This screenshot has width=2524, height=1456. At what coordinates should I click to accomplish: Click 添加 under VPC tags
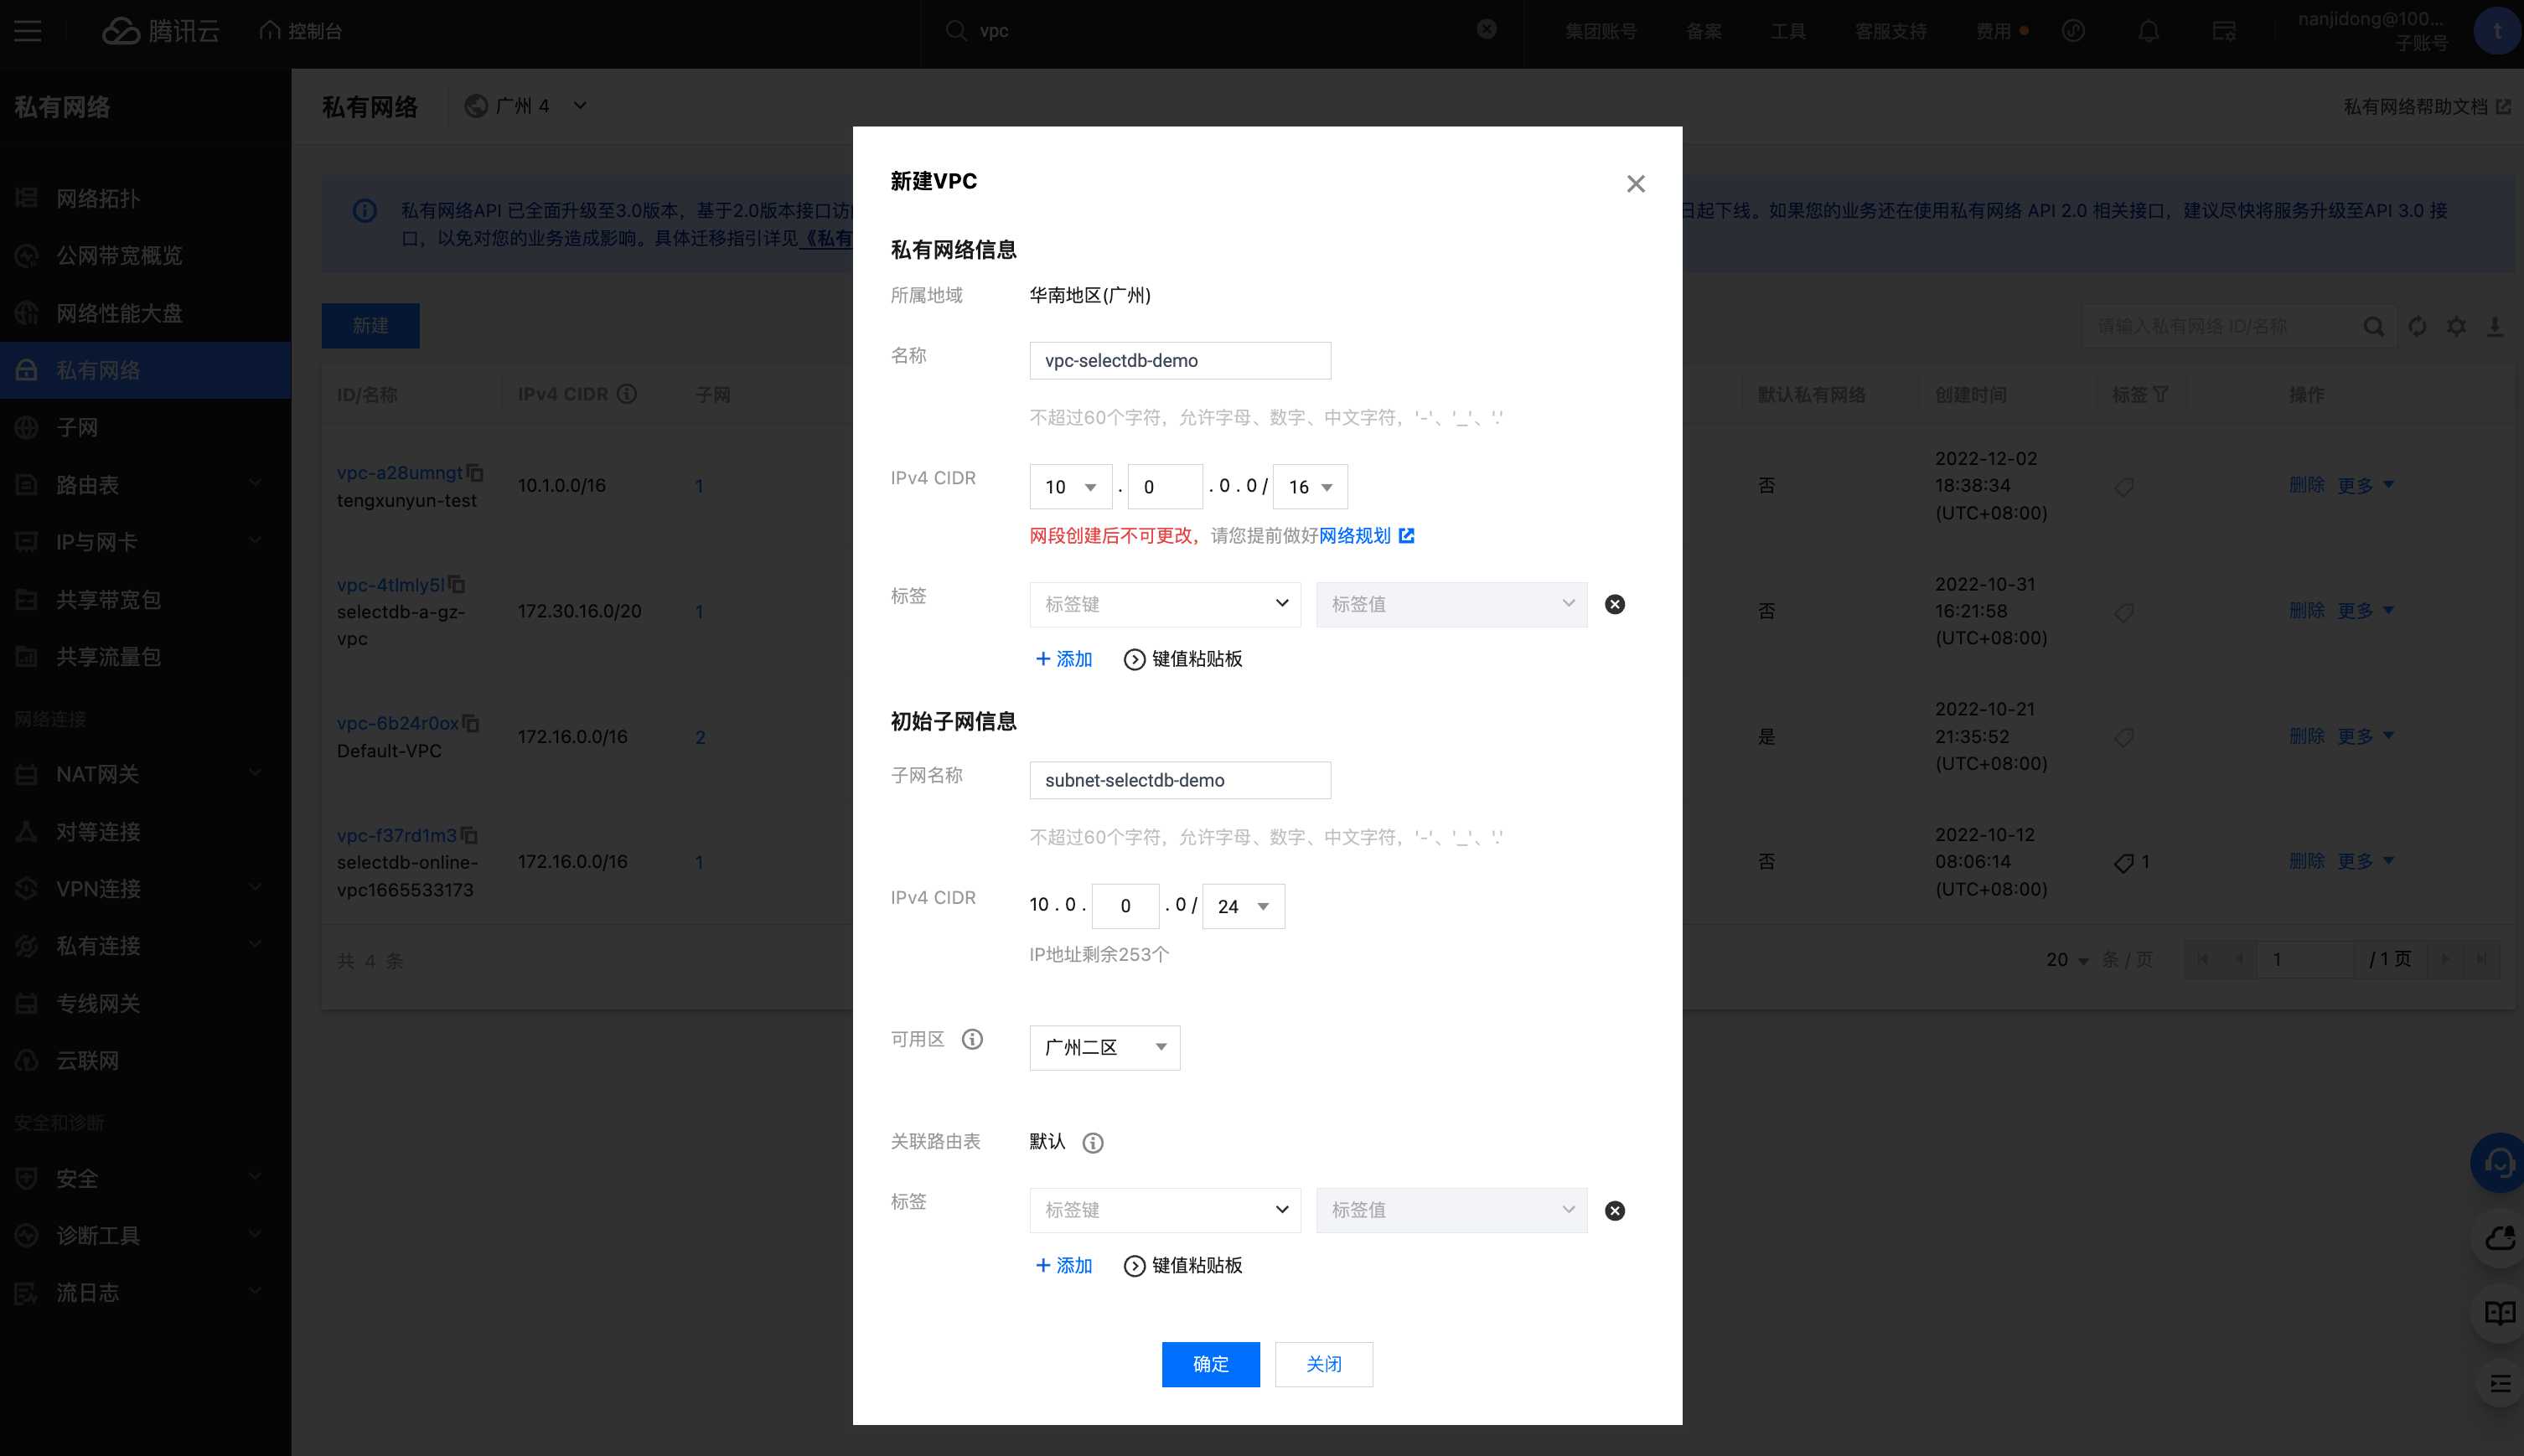tap(1064, 658)
